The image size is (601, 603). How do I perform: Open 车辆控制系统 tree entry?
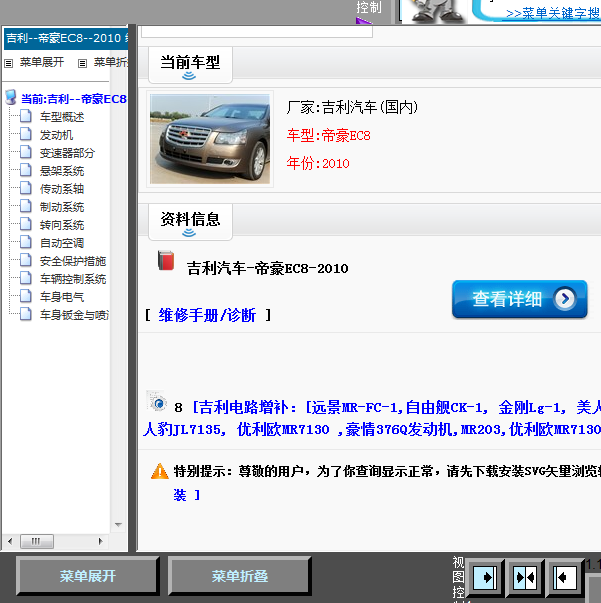(x=73, y=279)
